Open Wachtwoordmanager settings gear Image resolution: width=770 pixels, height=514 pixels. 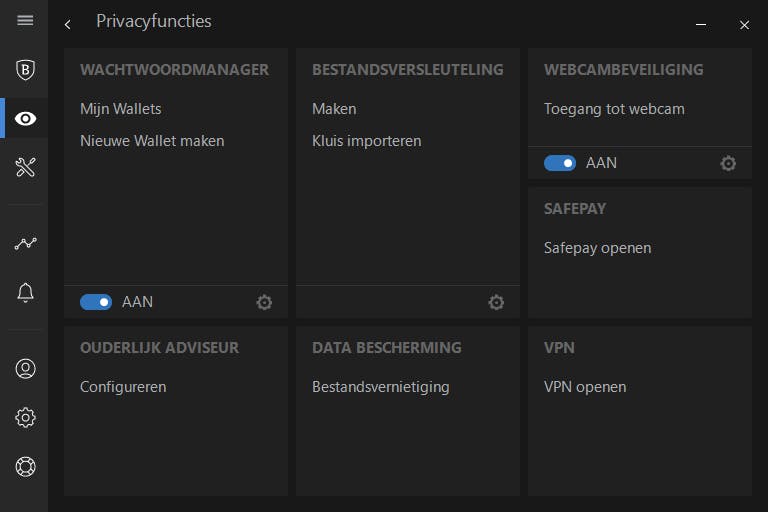pyautogui.click(x=264, y=302)
